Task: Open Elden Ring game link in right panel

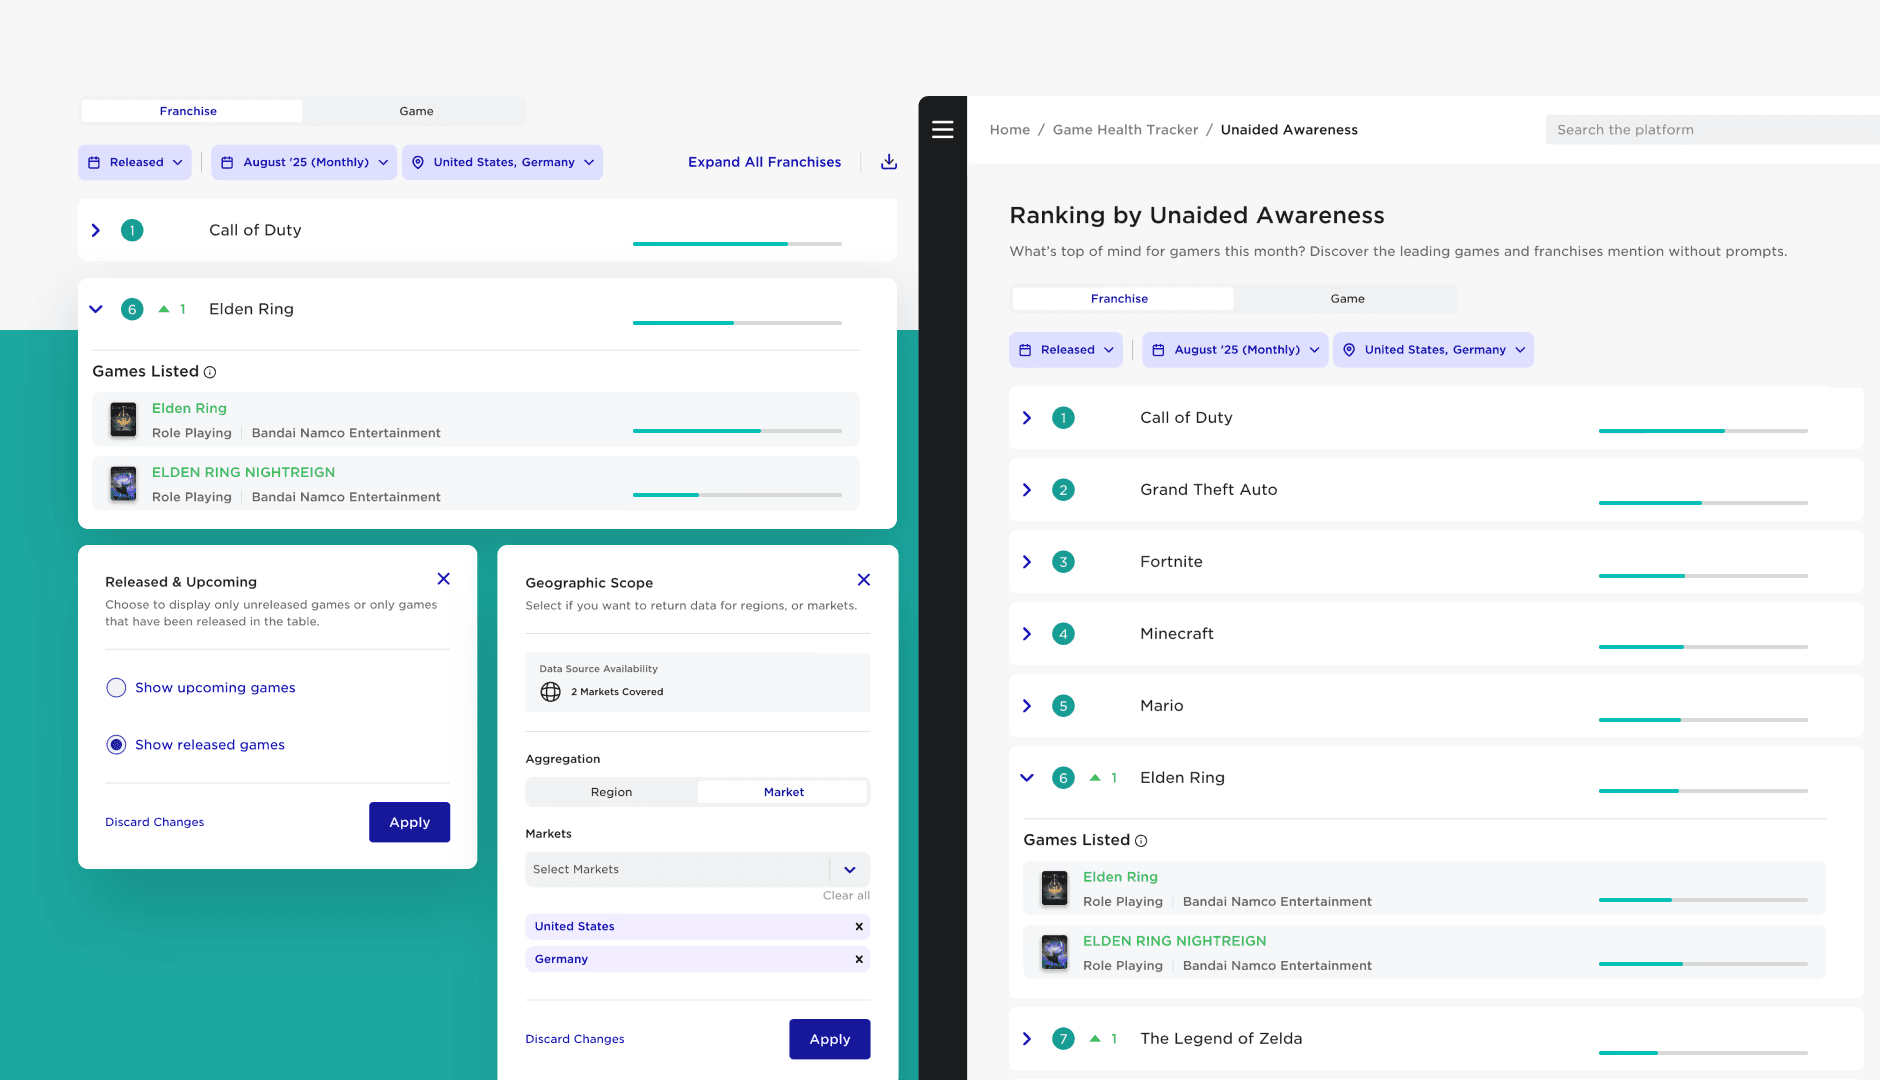Action: (1120, 877)
